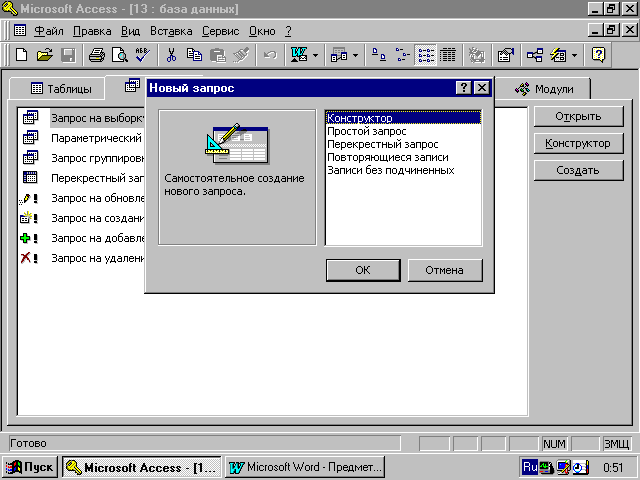Screen dimensions: 640x480
Task: Select the Запрос на создание query
Action: [83, 218]
